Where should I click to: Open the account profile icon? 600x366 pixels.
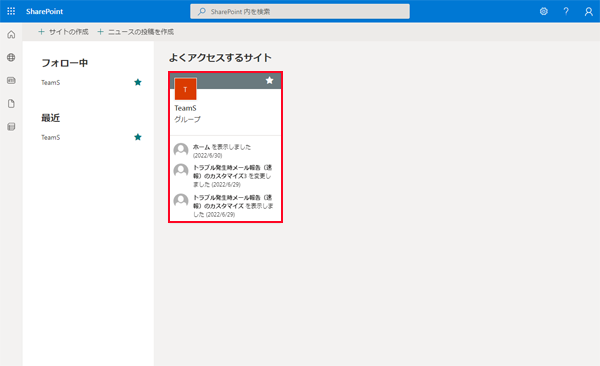tap(589, 11)
